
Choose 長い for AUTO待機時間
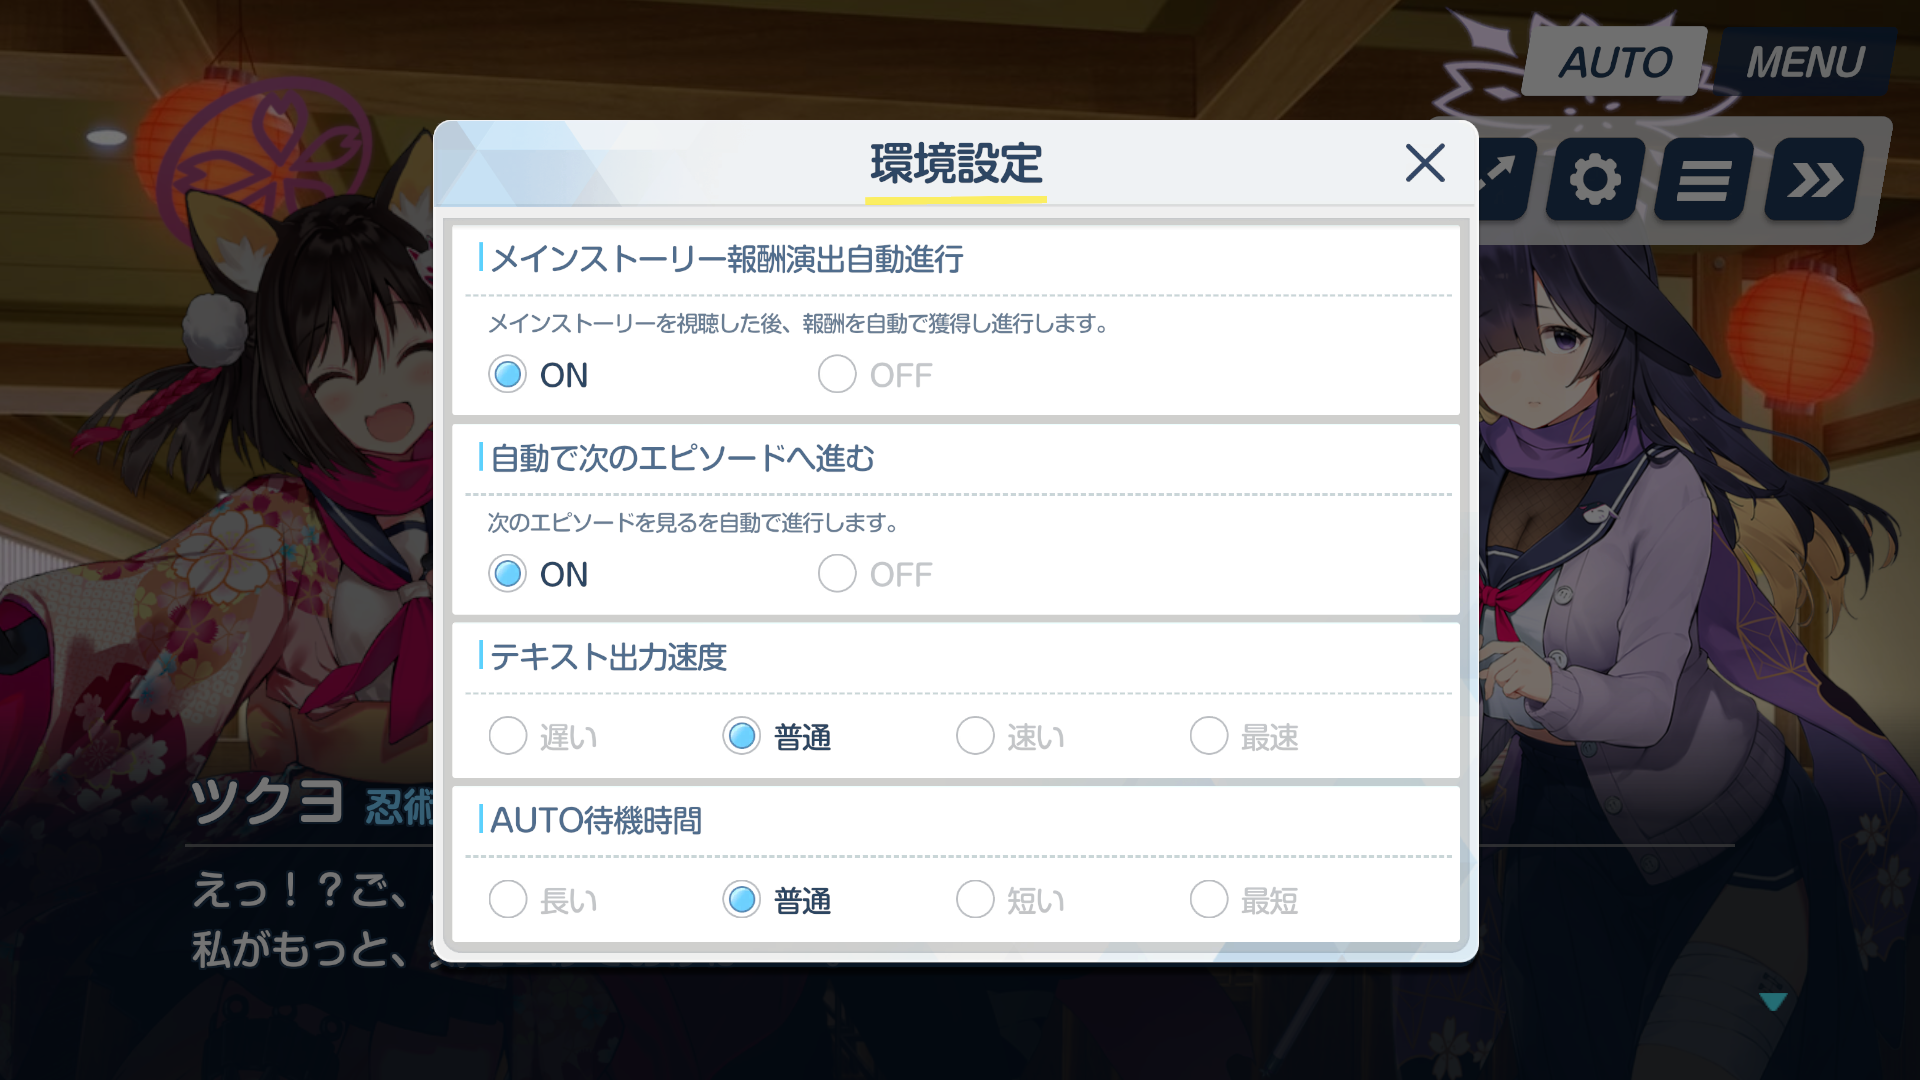click(x=543, y=900)
